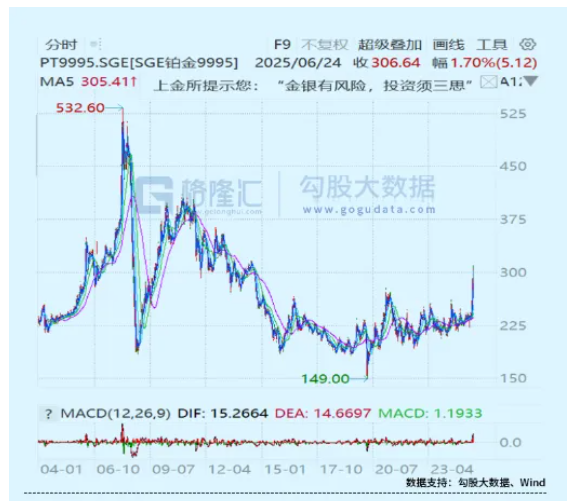
Task: Click the 06-10 date axis label
Action: pyautogui.click(x=118, y=469)
